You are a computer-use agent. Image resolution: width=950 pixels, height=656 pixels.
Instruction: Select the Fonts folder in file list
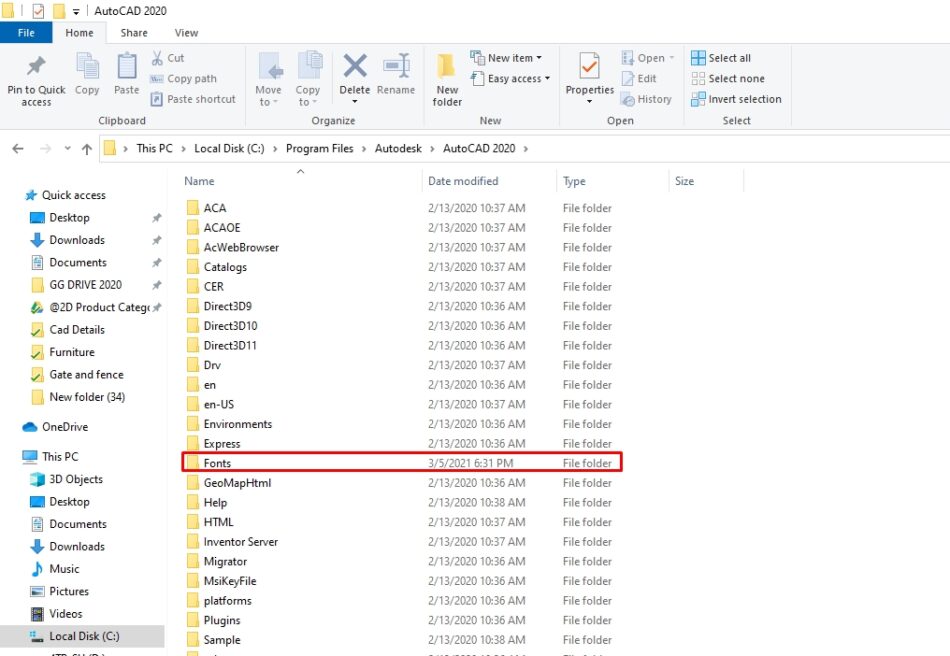(217, 463)
